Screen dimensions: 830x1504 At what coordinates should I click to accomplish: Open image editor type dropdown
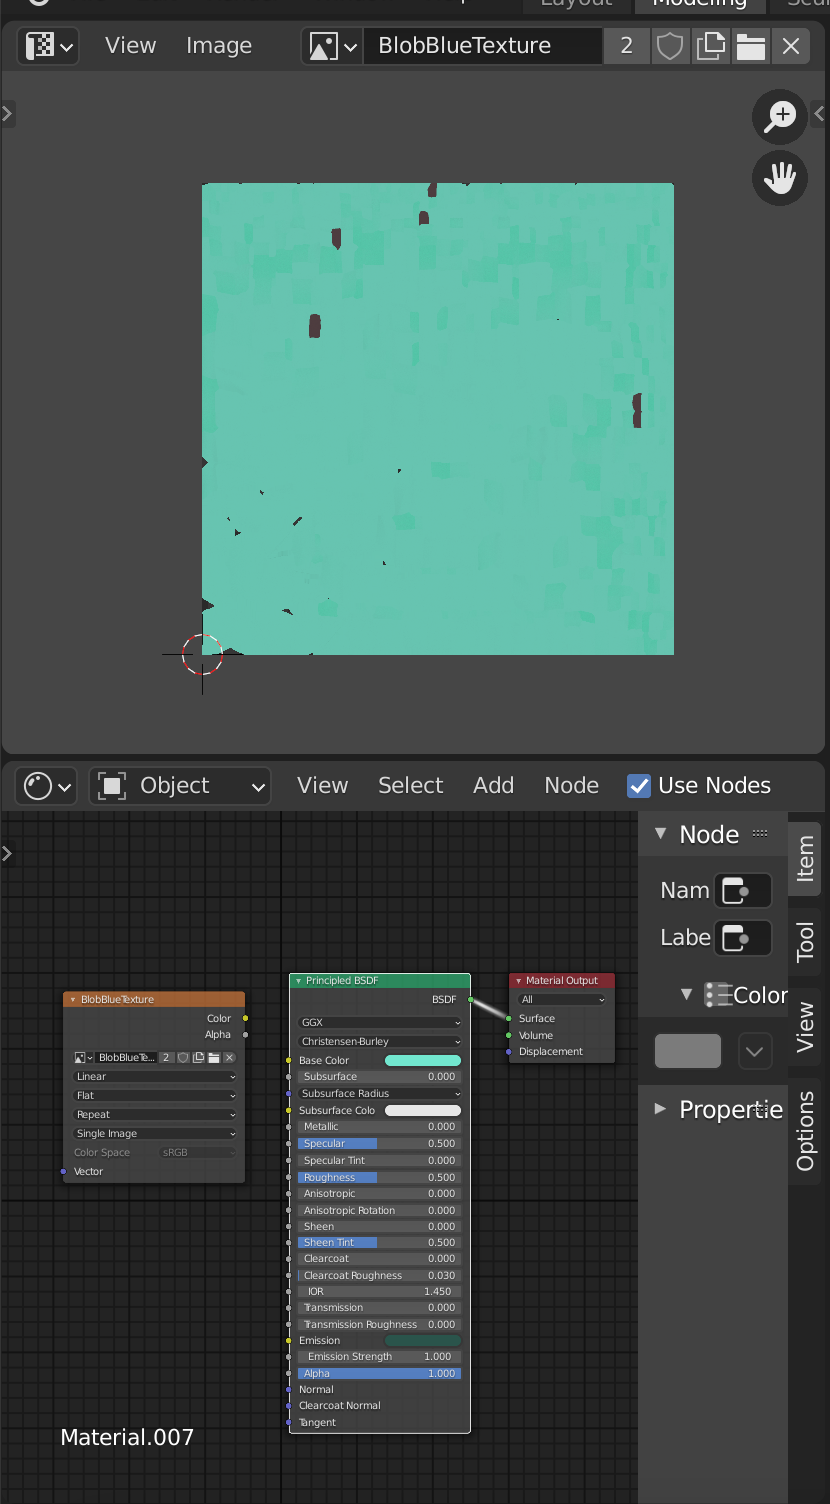pyautogui.click(x=49, y=46)
